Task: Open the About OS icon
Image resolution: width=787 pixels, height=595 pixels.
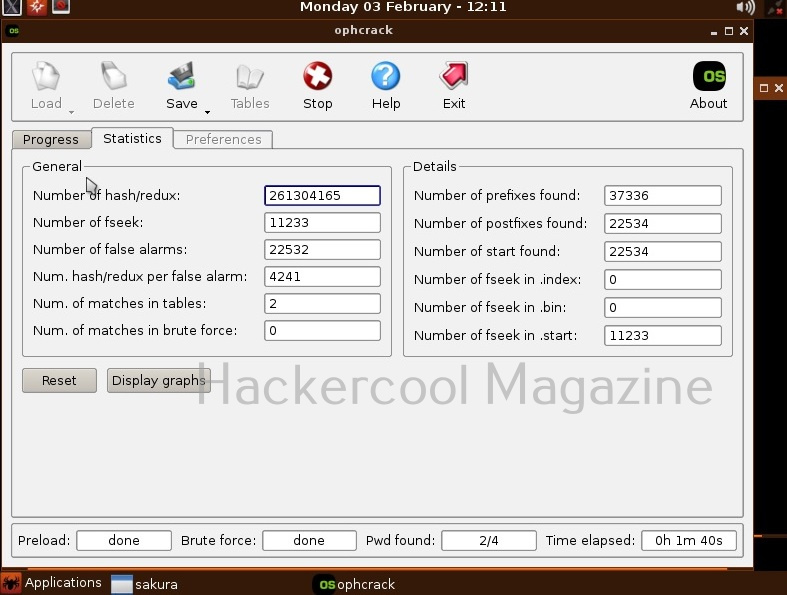Action: coord(709,76)
